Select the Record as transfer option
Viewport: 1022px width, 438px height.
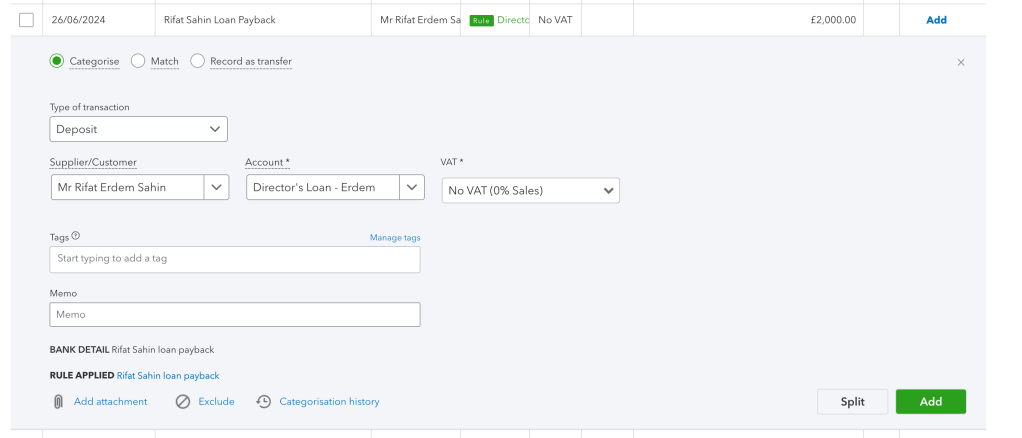tap(197, 61)
